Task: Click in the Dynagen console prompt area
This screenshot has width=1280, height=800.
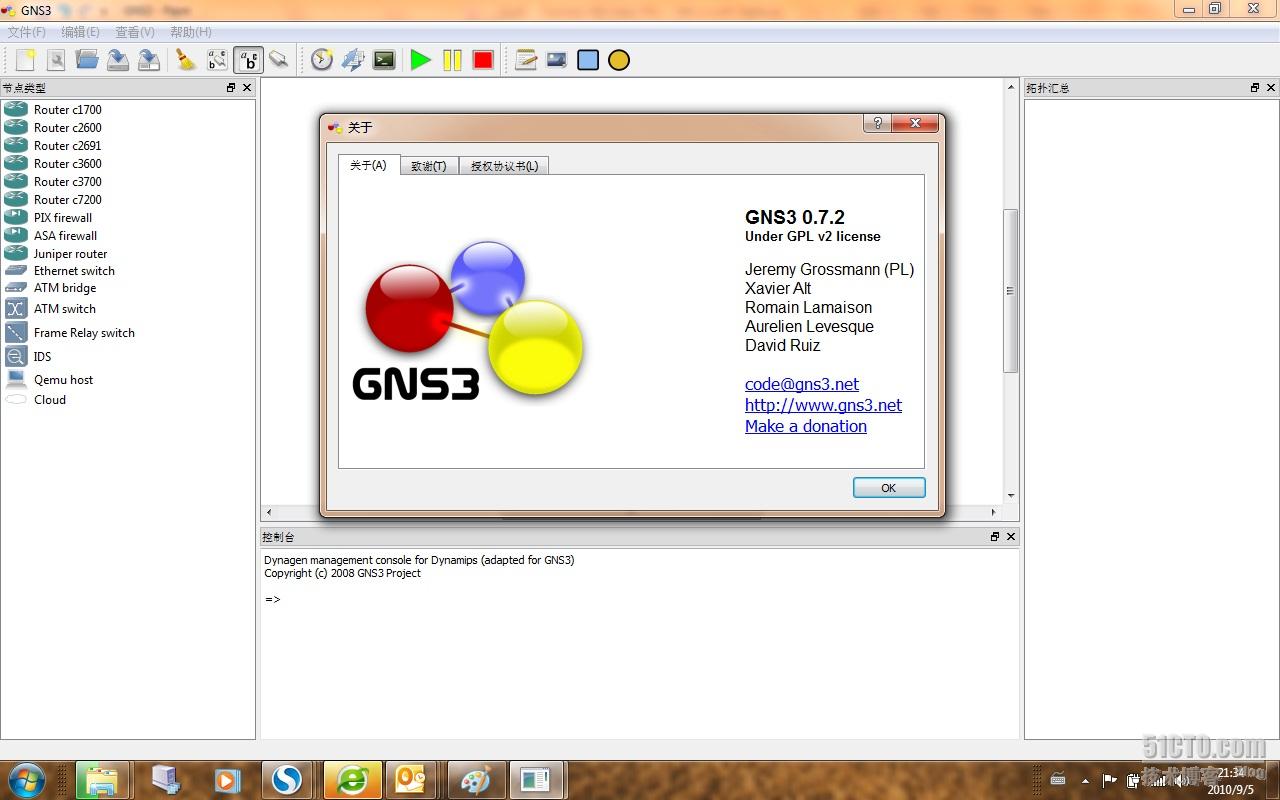Action: point(639,642)
